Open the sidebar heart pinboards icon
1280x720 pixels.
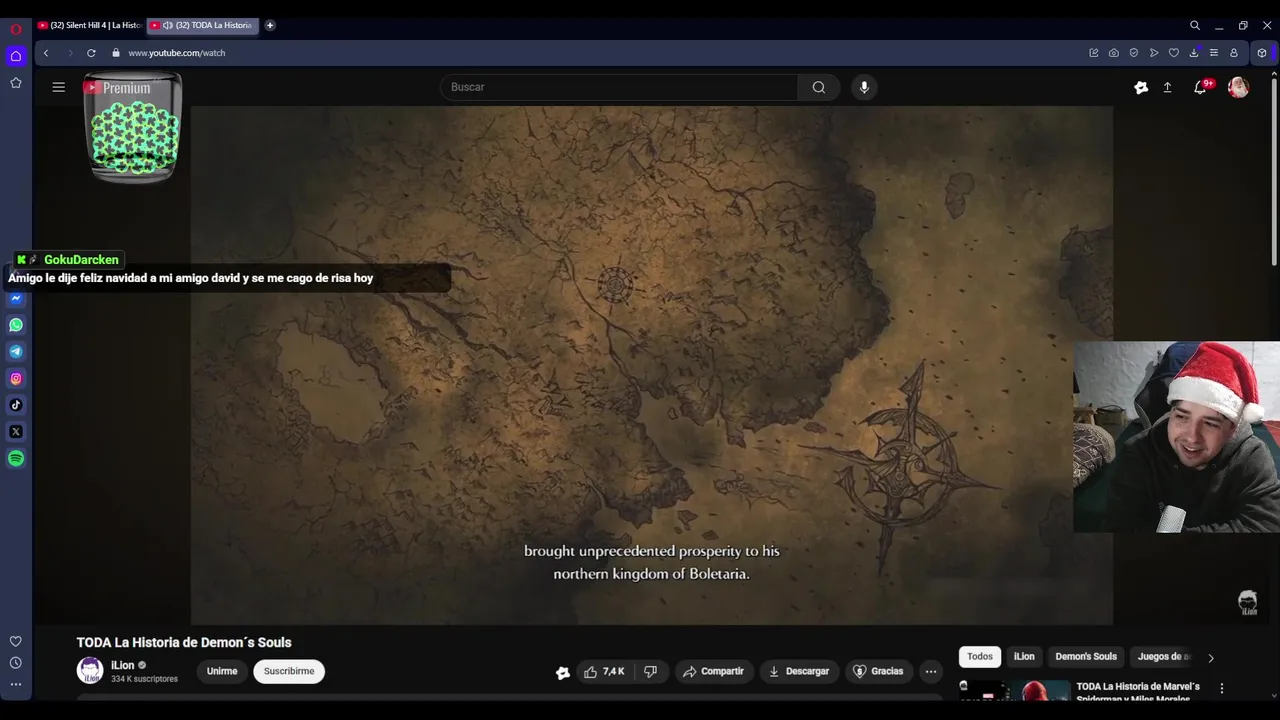coord(16,641)
